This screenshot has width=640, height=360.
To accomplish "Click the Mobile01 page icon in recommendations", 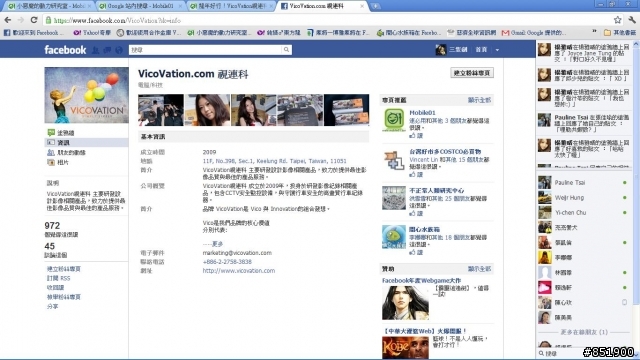I will pyautogui.click(x=393, y=120).
